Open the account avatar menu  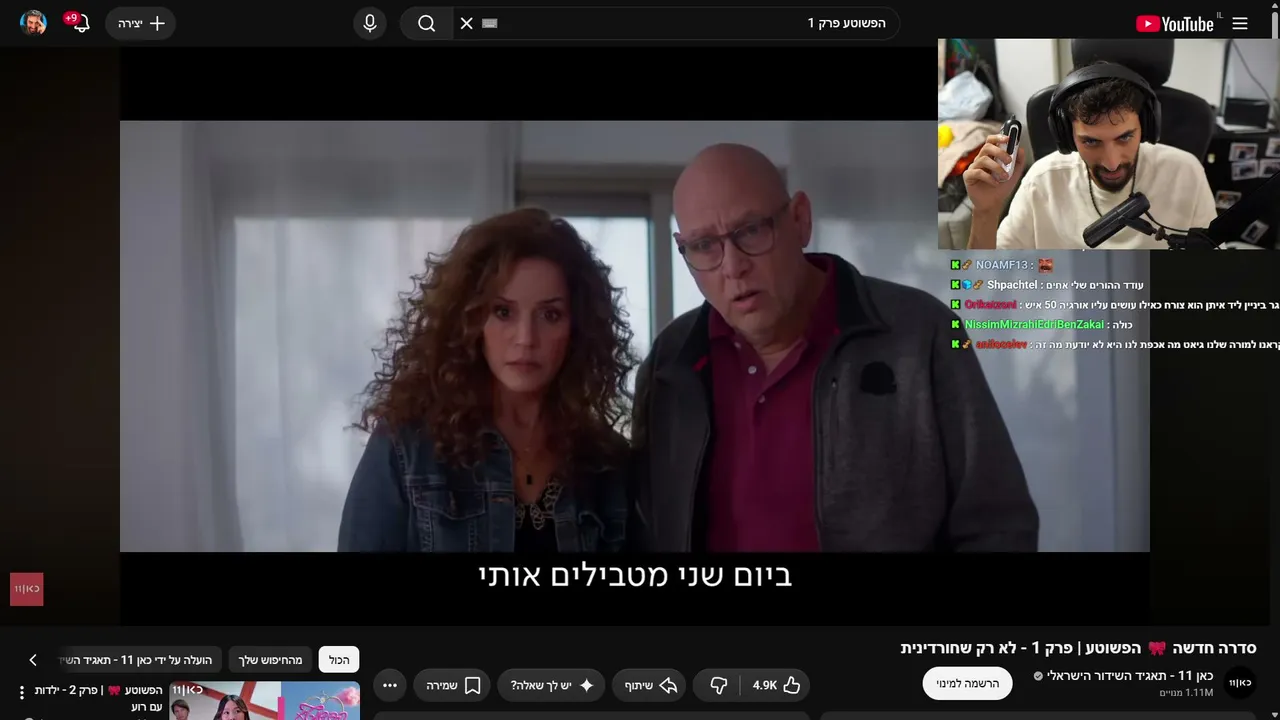(x=34, y=23)
